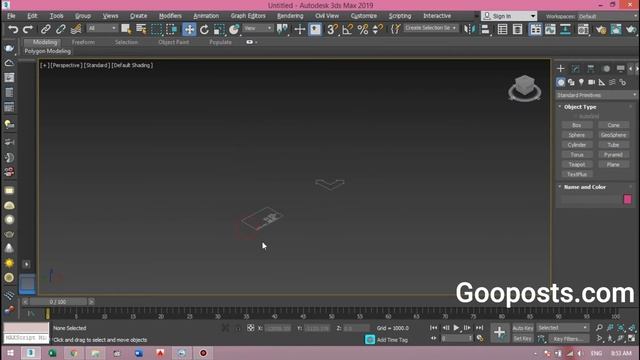Select the Bind to Space Warp tool
The height and width of the screenshot is (360, 640).
tap(76, 29)
